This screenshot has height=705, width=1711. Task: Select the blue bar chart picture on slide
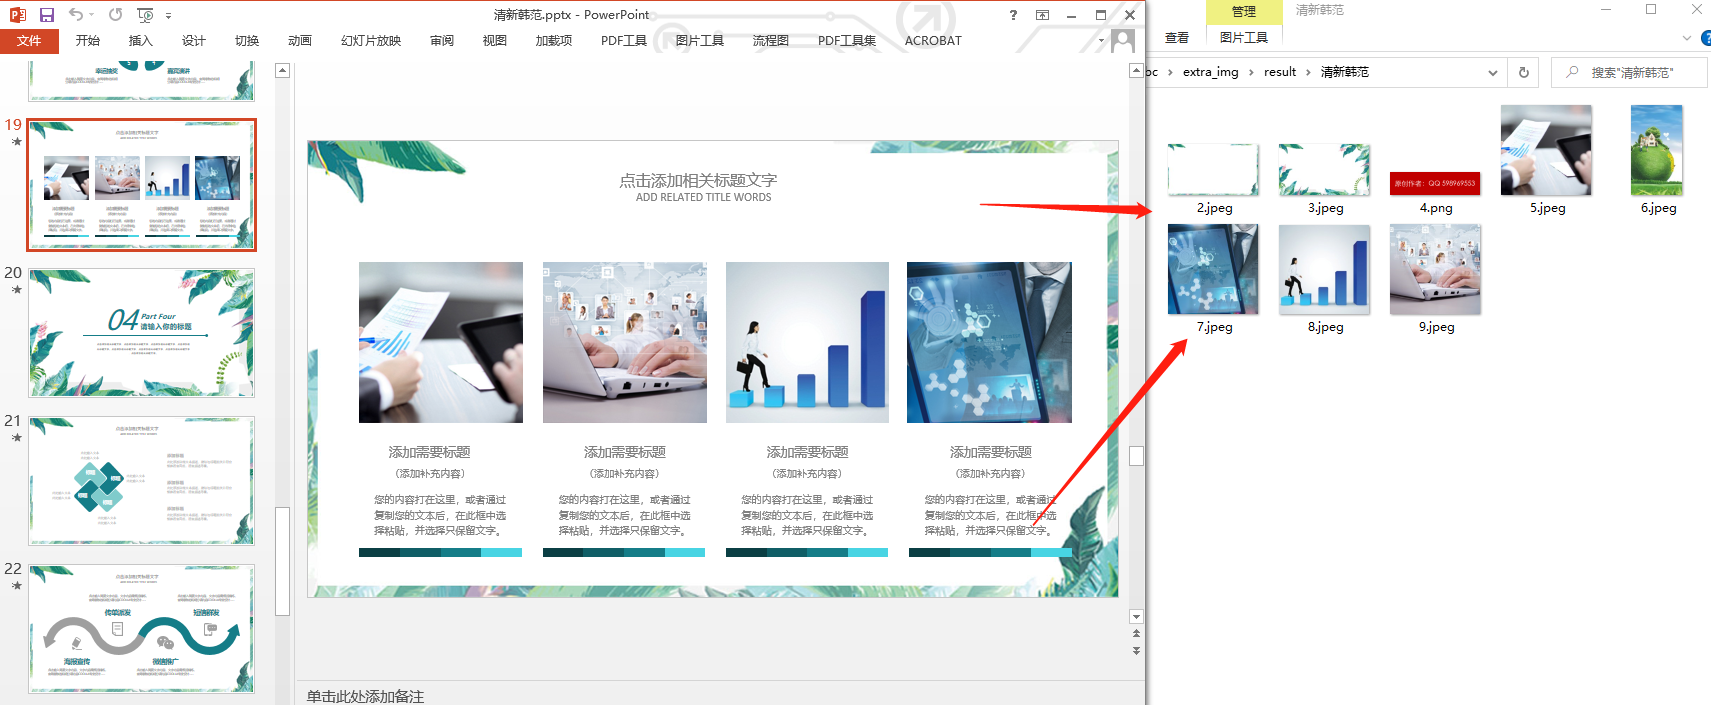807,342
